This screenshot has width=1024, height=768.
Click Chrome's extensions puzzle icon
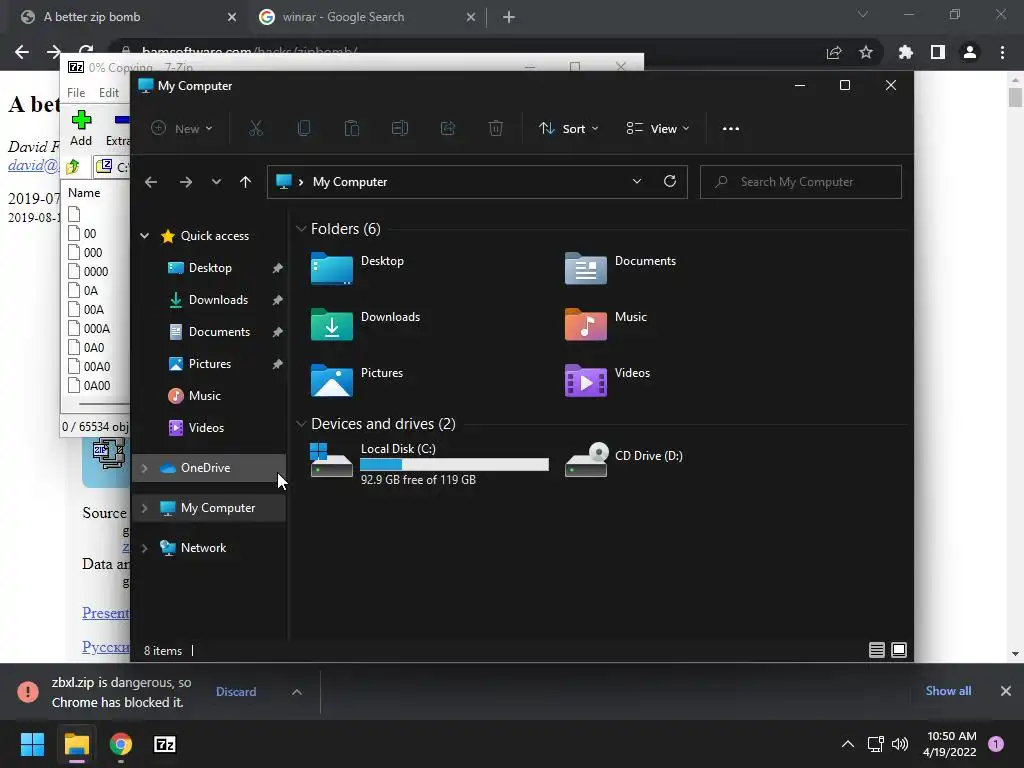point(906,52)
